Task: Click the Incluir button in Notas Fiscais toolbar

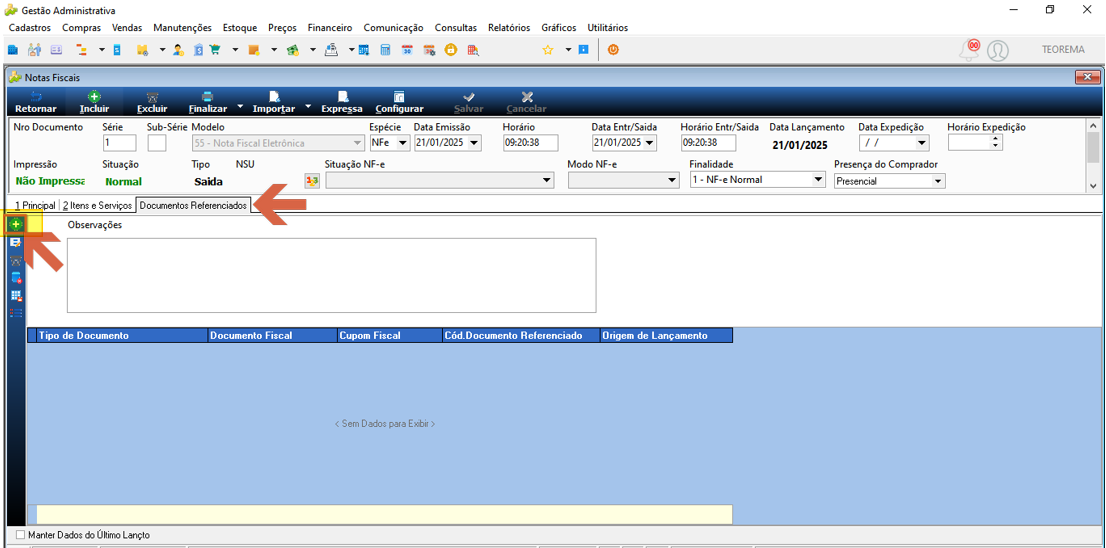Action: pyautogui.click(x=94, y=102)
